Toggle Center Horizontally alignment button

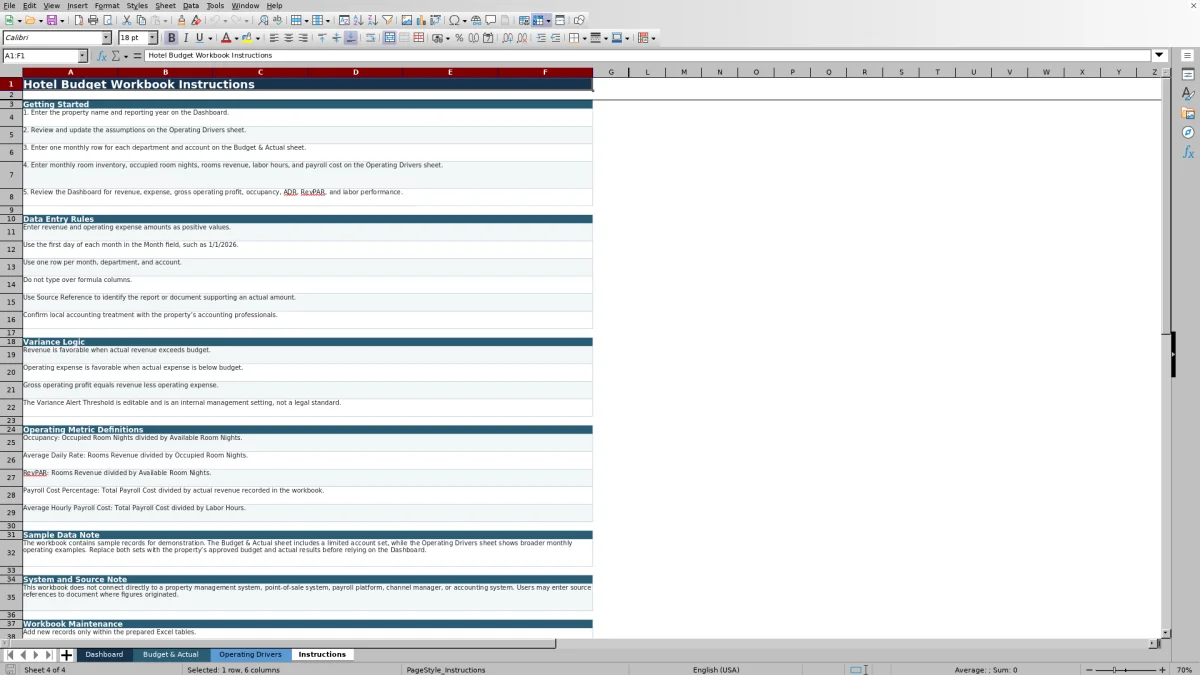click(288, 38)
